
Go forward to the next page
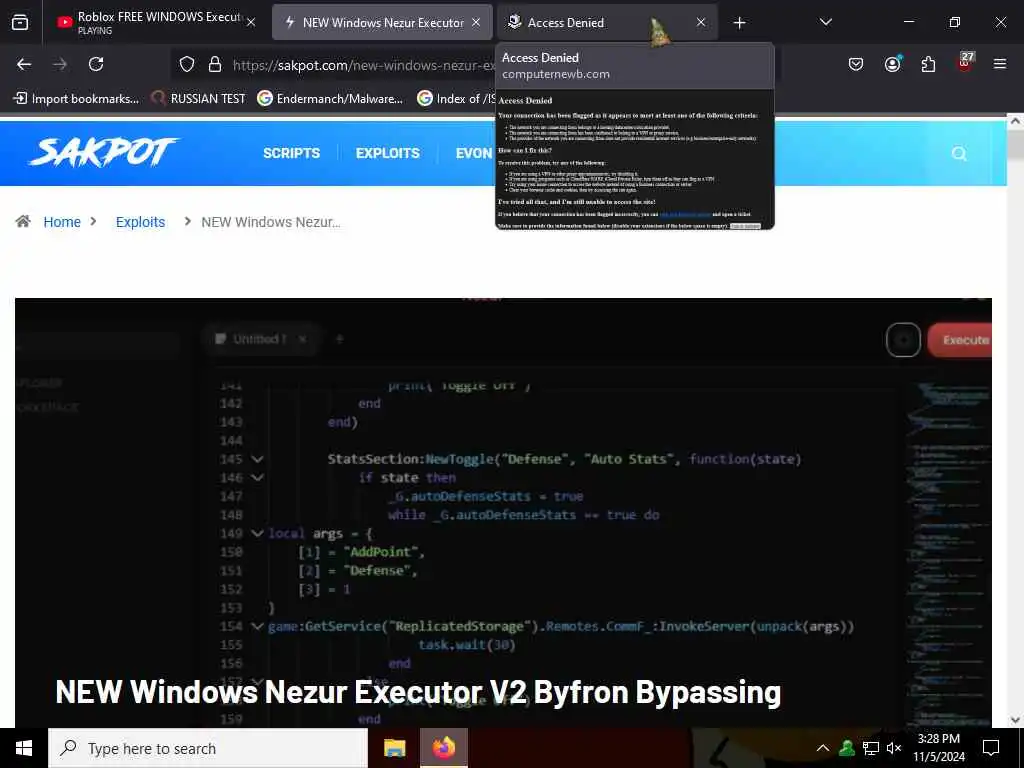coord(60,64)
